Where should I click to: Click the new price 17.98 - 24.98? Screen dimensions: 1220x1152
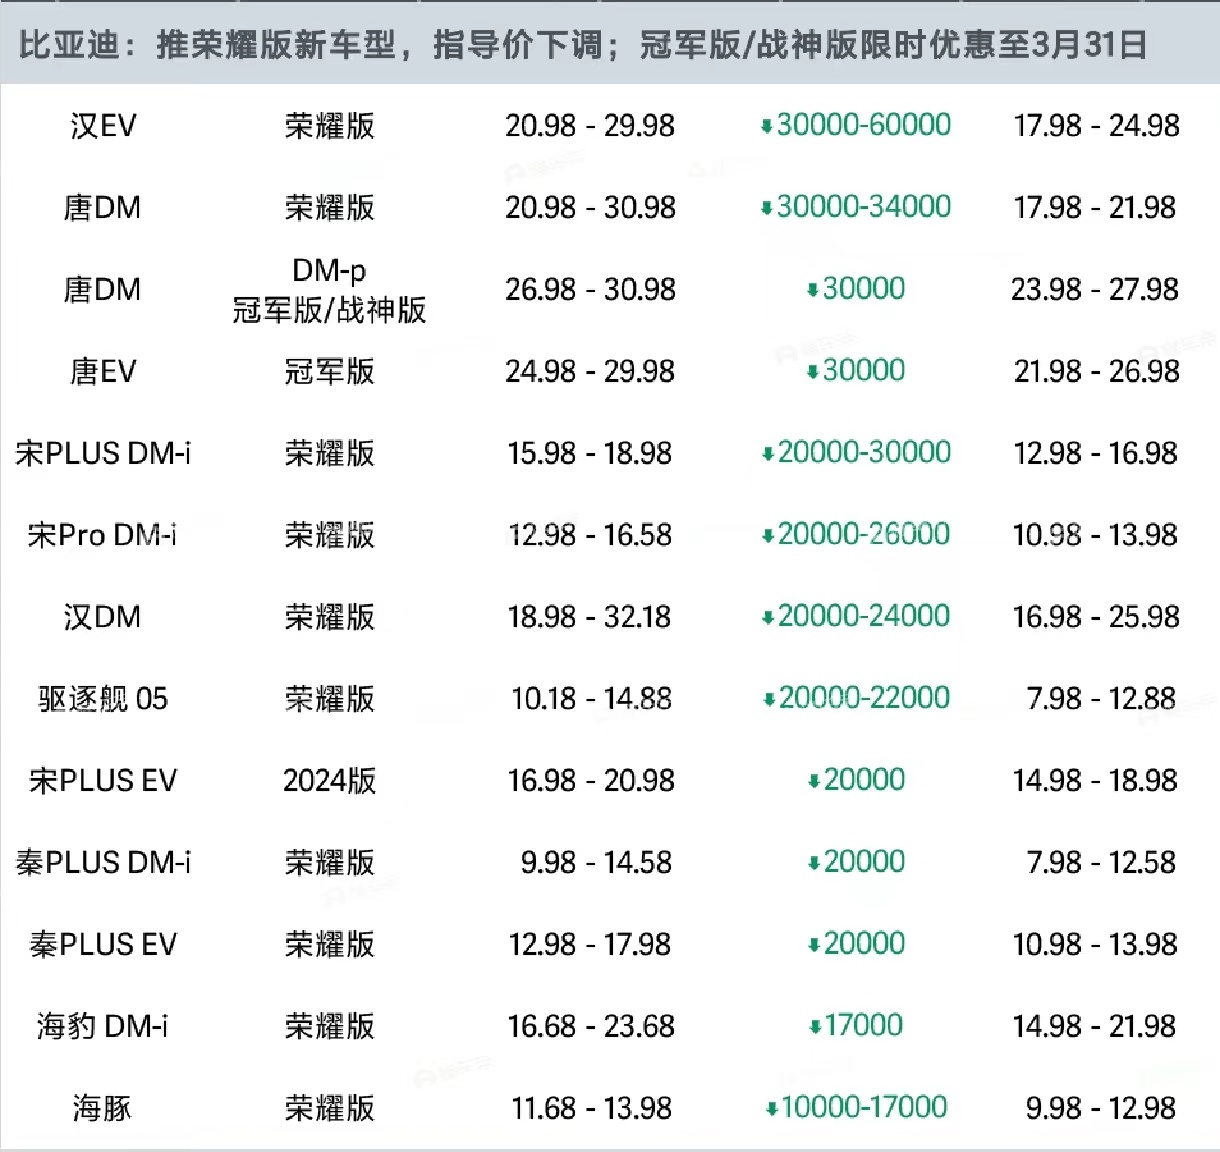click(1096, 126)
